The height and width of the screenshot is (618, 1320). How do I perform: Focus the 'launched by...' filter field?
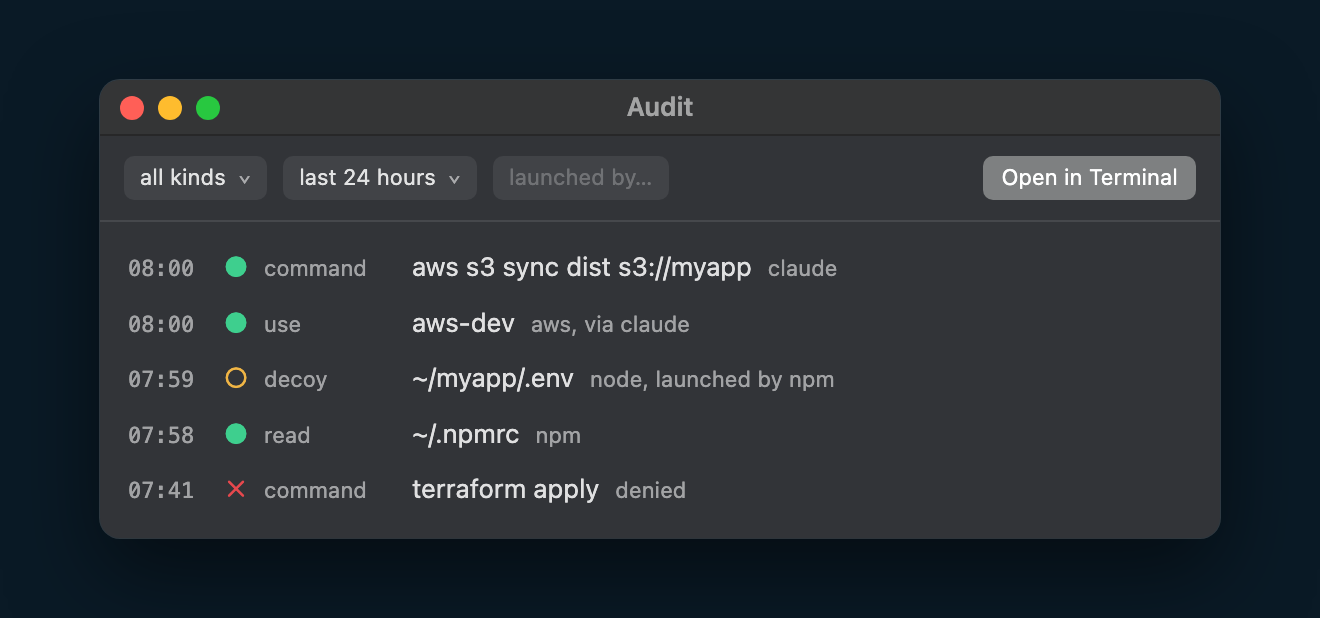click(581, 178)
